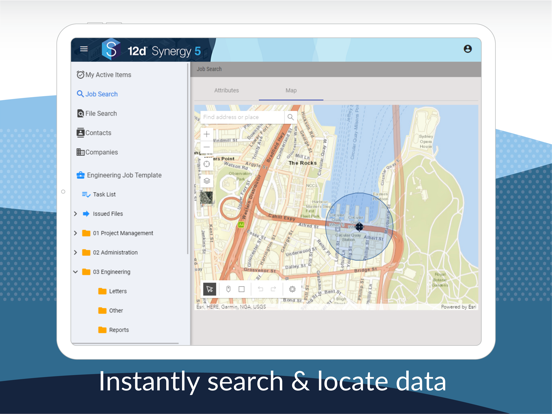Click the Reports folder icon
552x414 pixels.
point(102,330)
